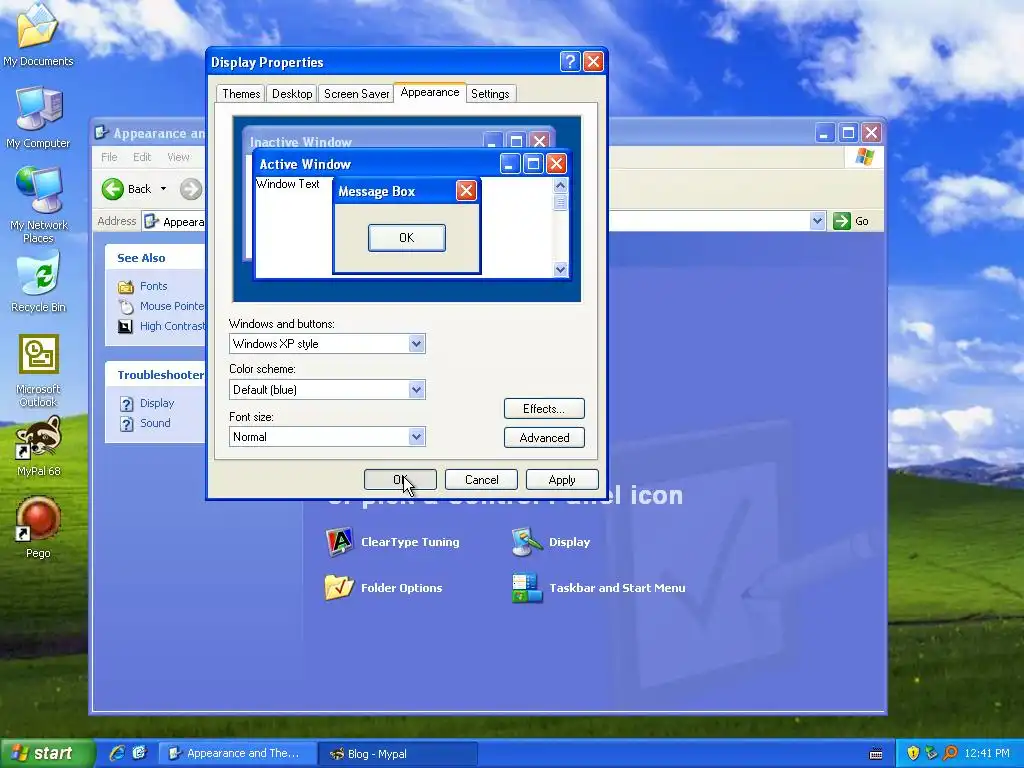1024x768 pixels.
Task: Click the Address bar field
Action: point(483,221)
